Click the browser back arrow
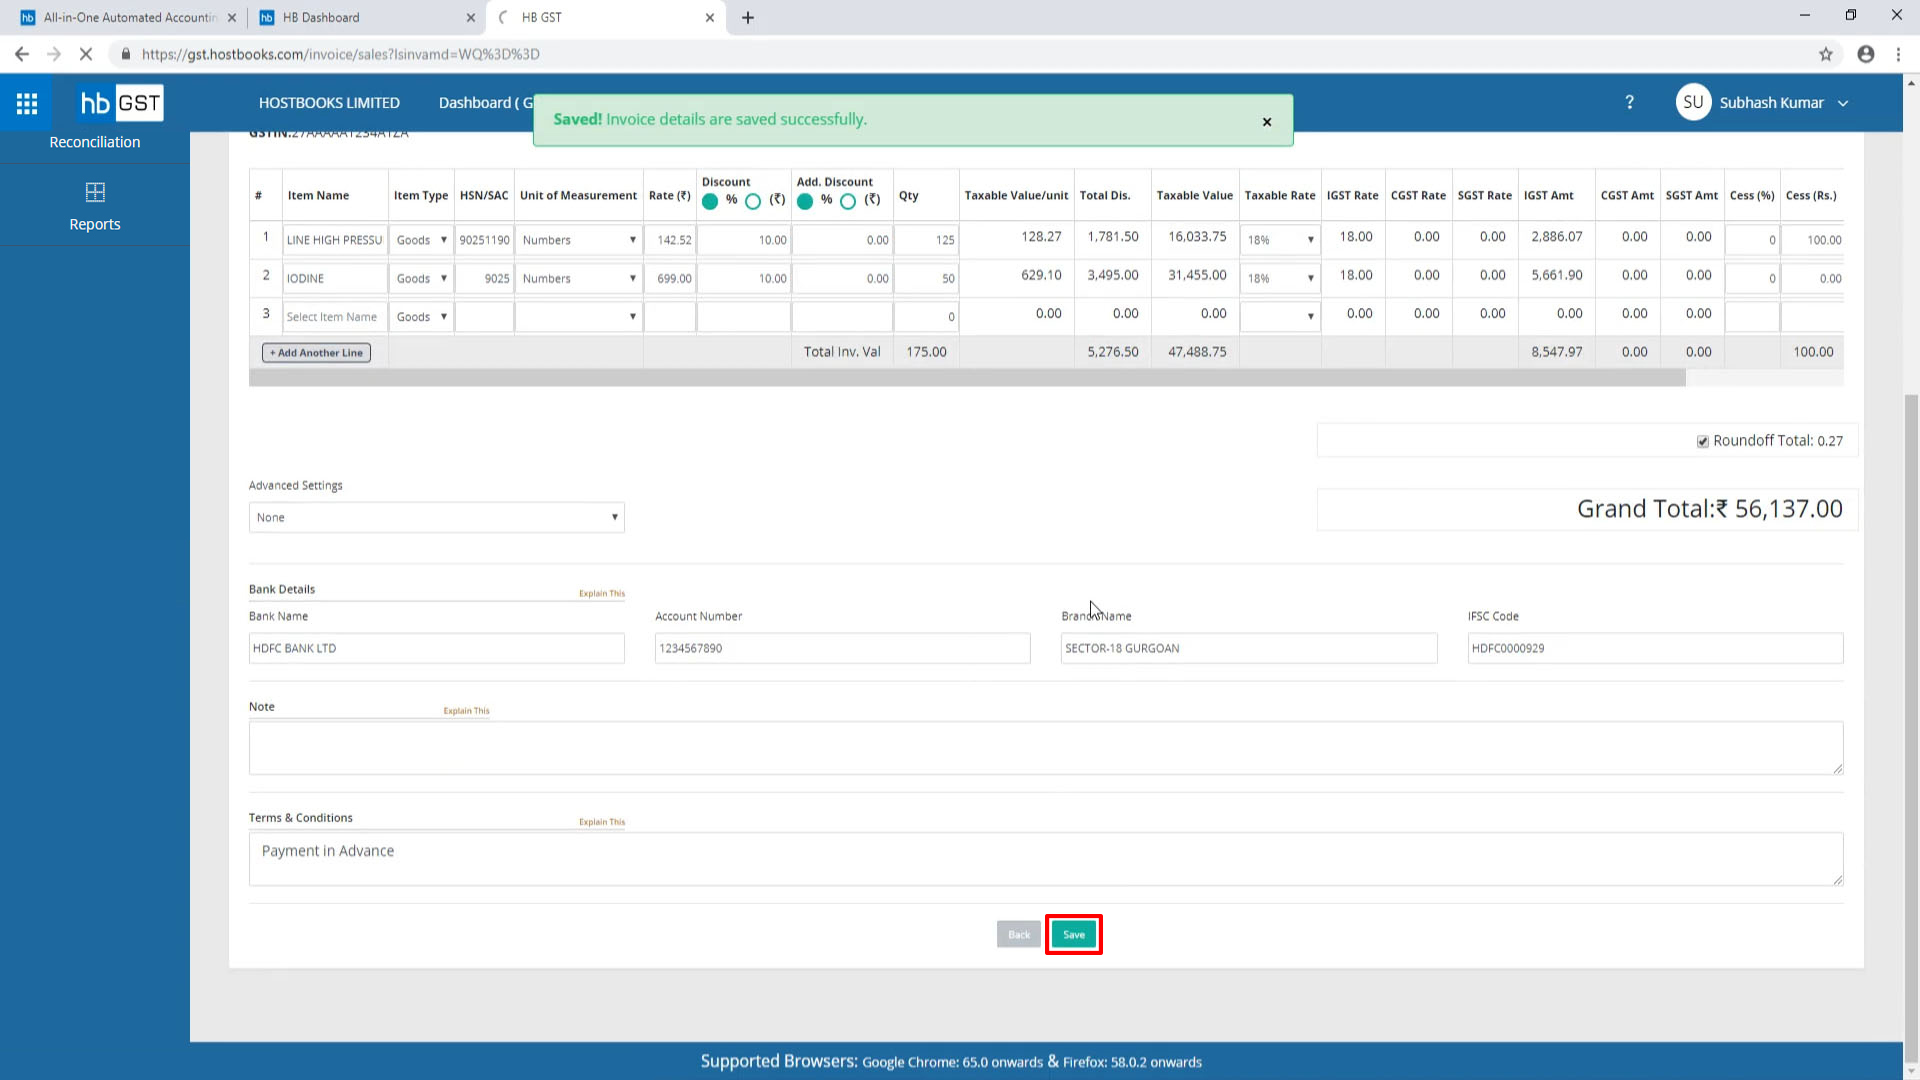 pyautogui.click(x=22, y=54)
